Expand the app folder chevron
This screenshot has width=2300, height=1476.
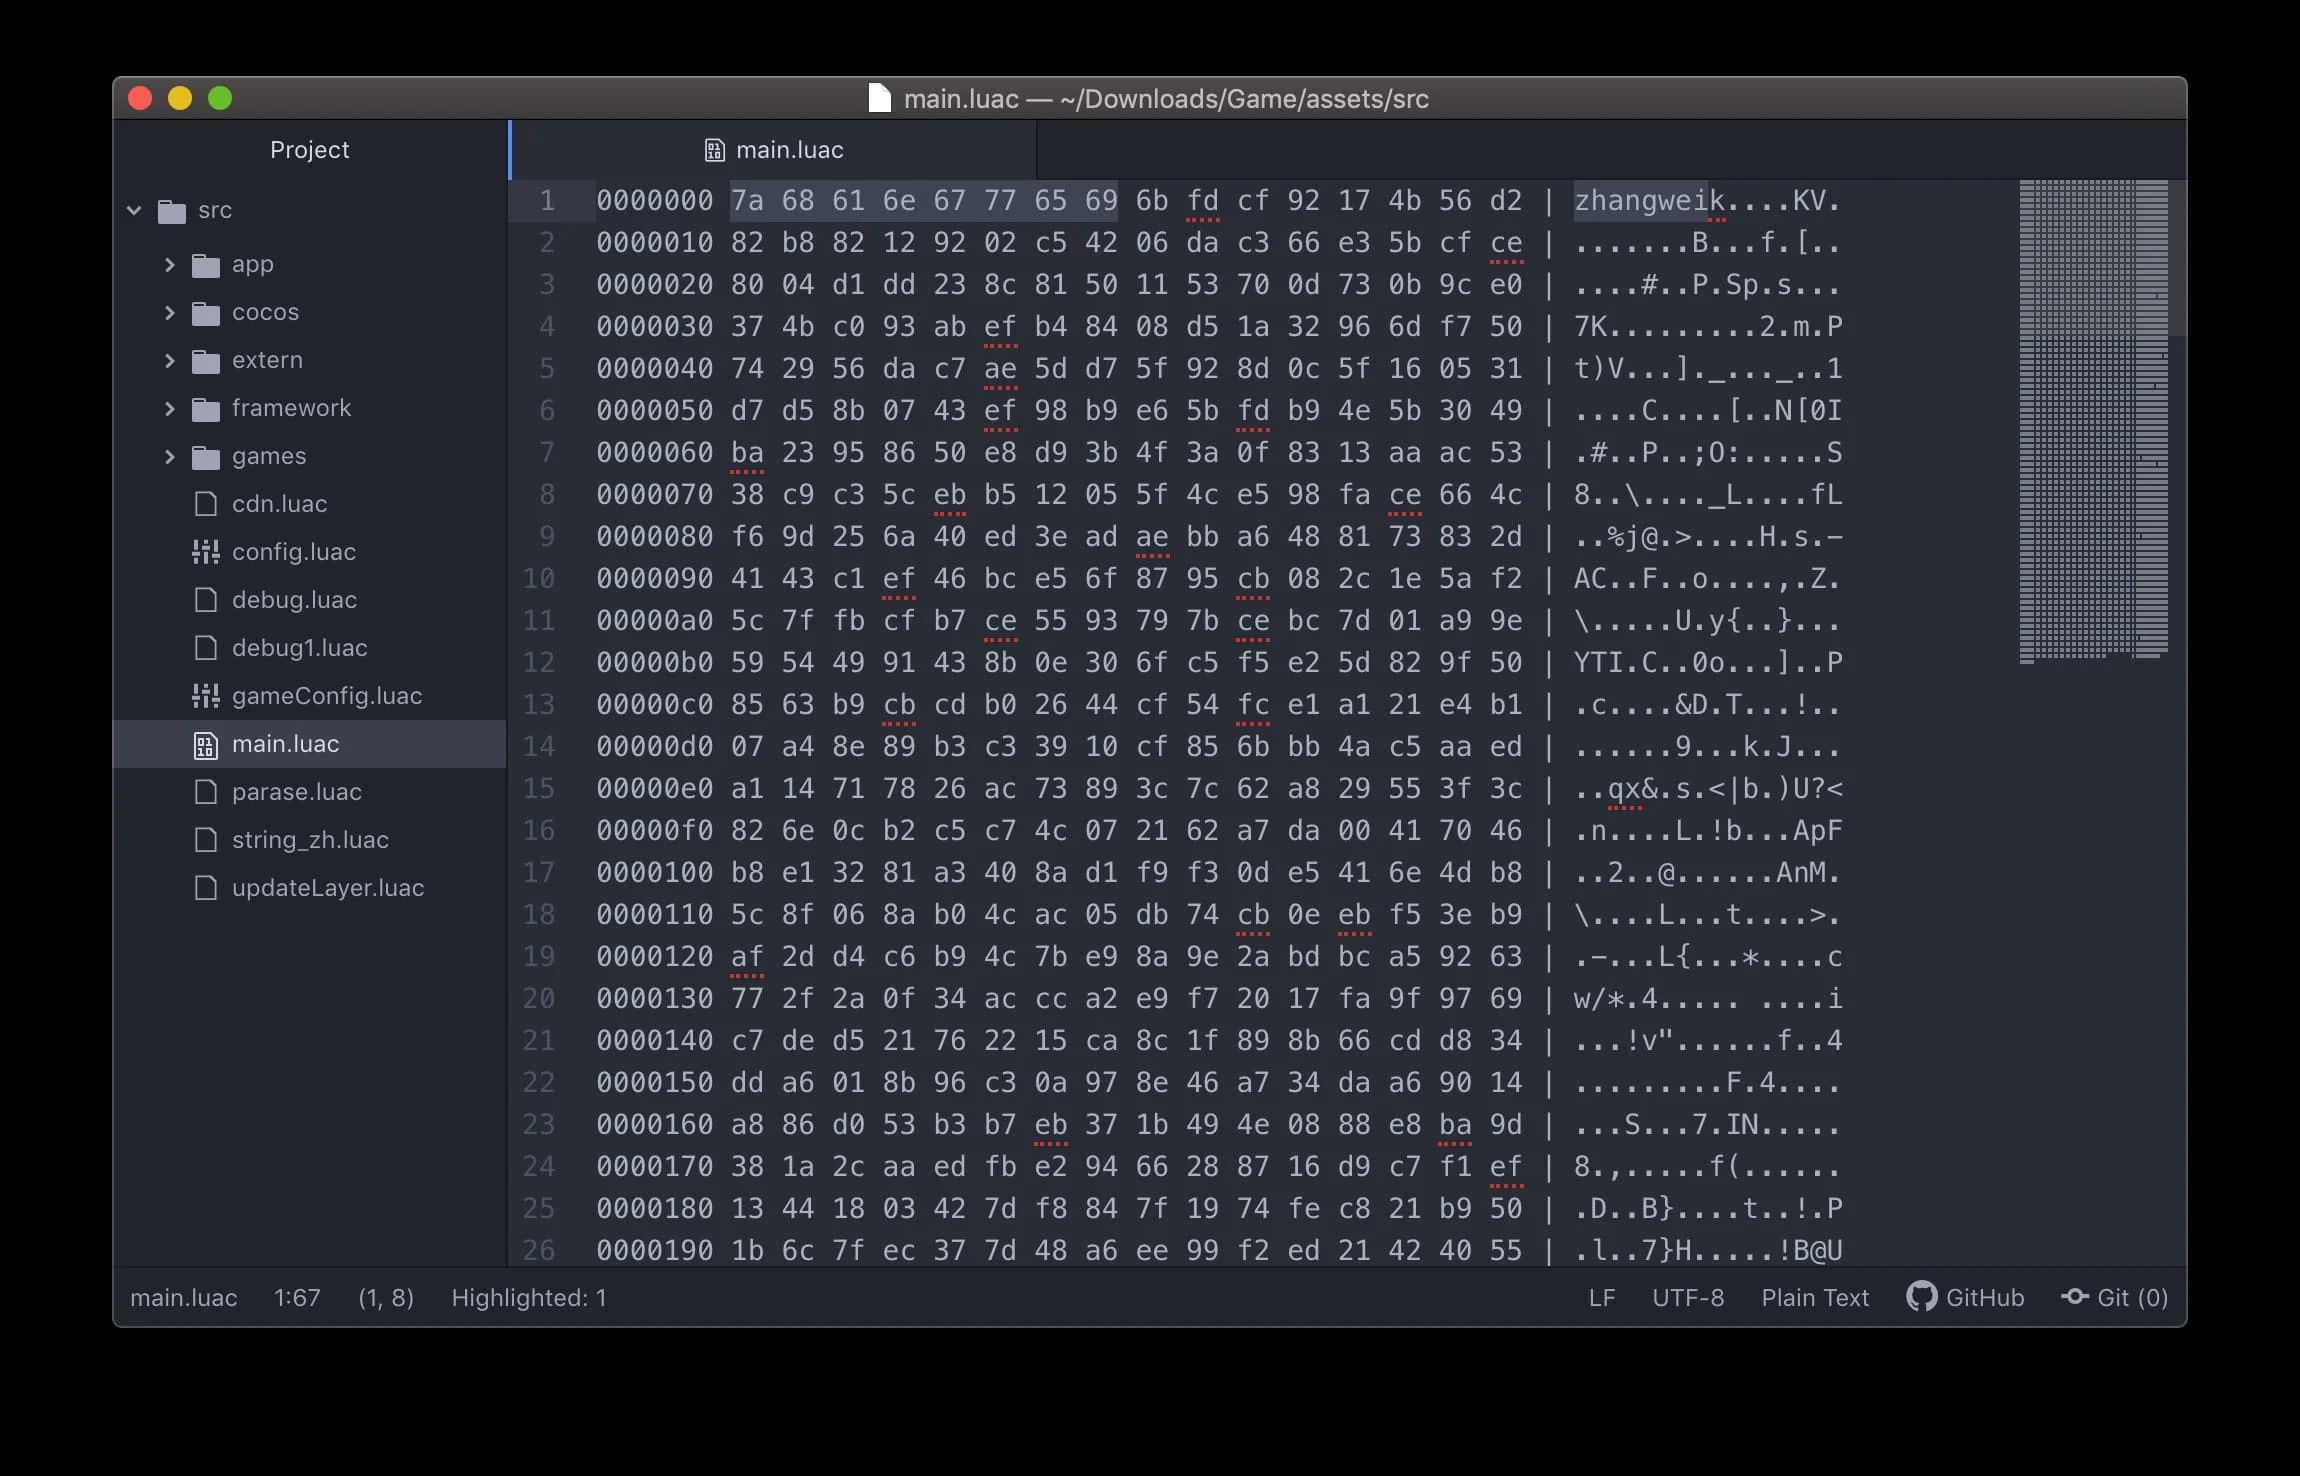pos(169,265)
